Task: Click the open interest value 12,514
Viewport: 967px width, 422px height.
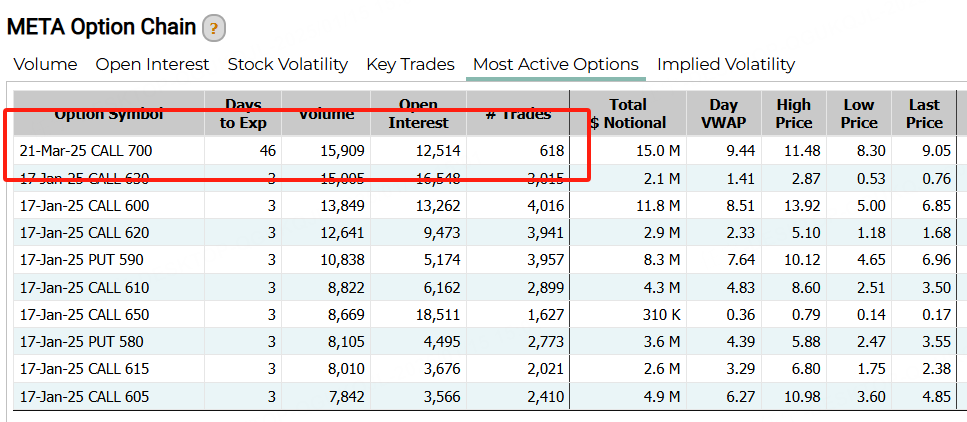Action: 437,151
